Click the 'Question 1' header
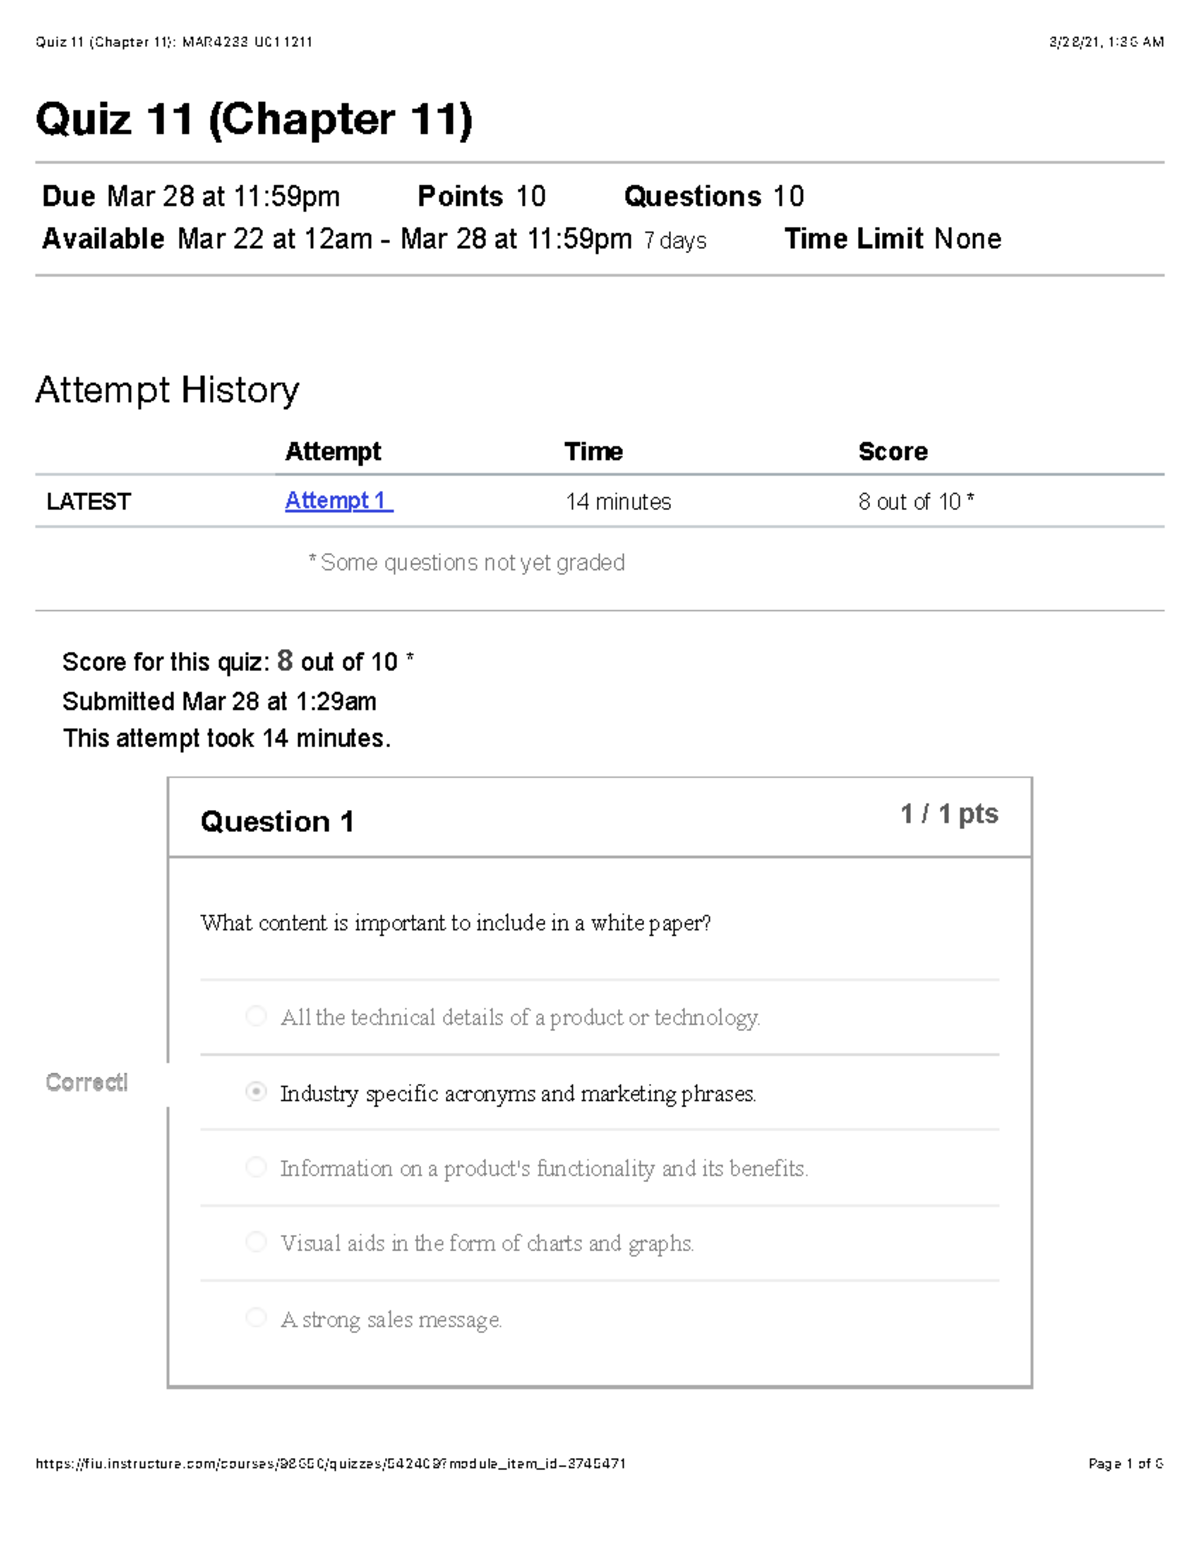This screenshot has width=1200, height=1553. point(277,822)
